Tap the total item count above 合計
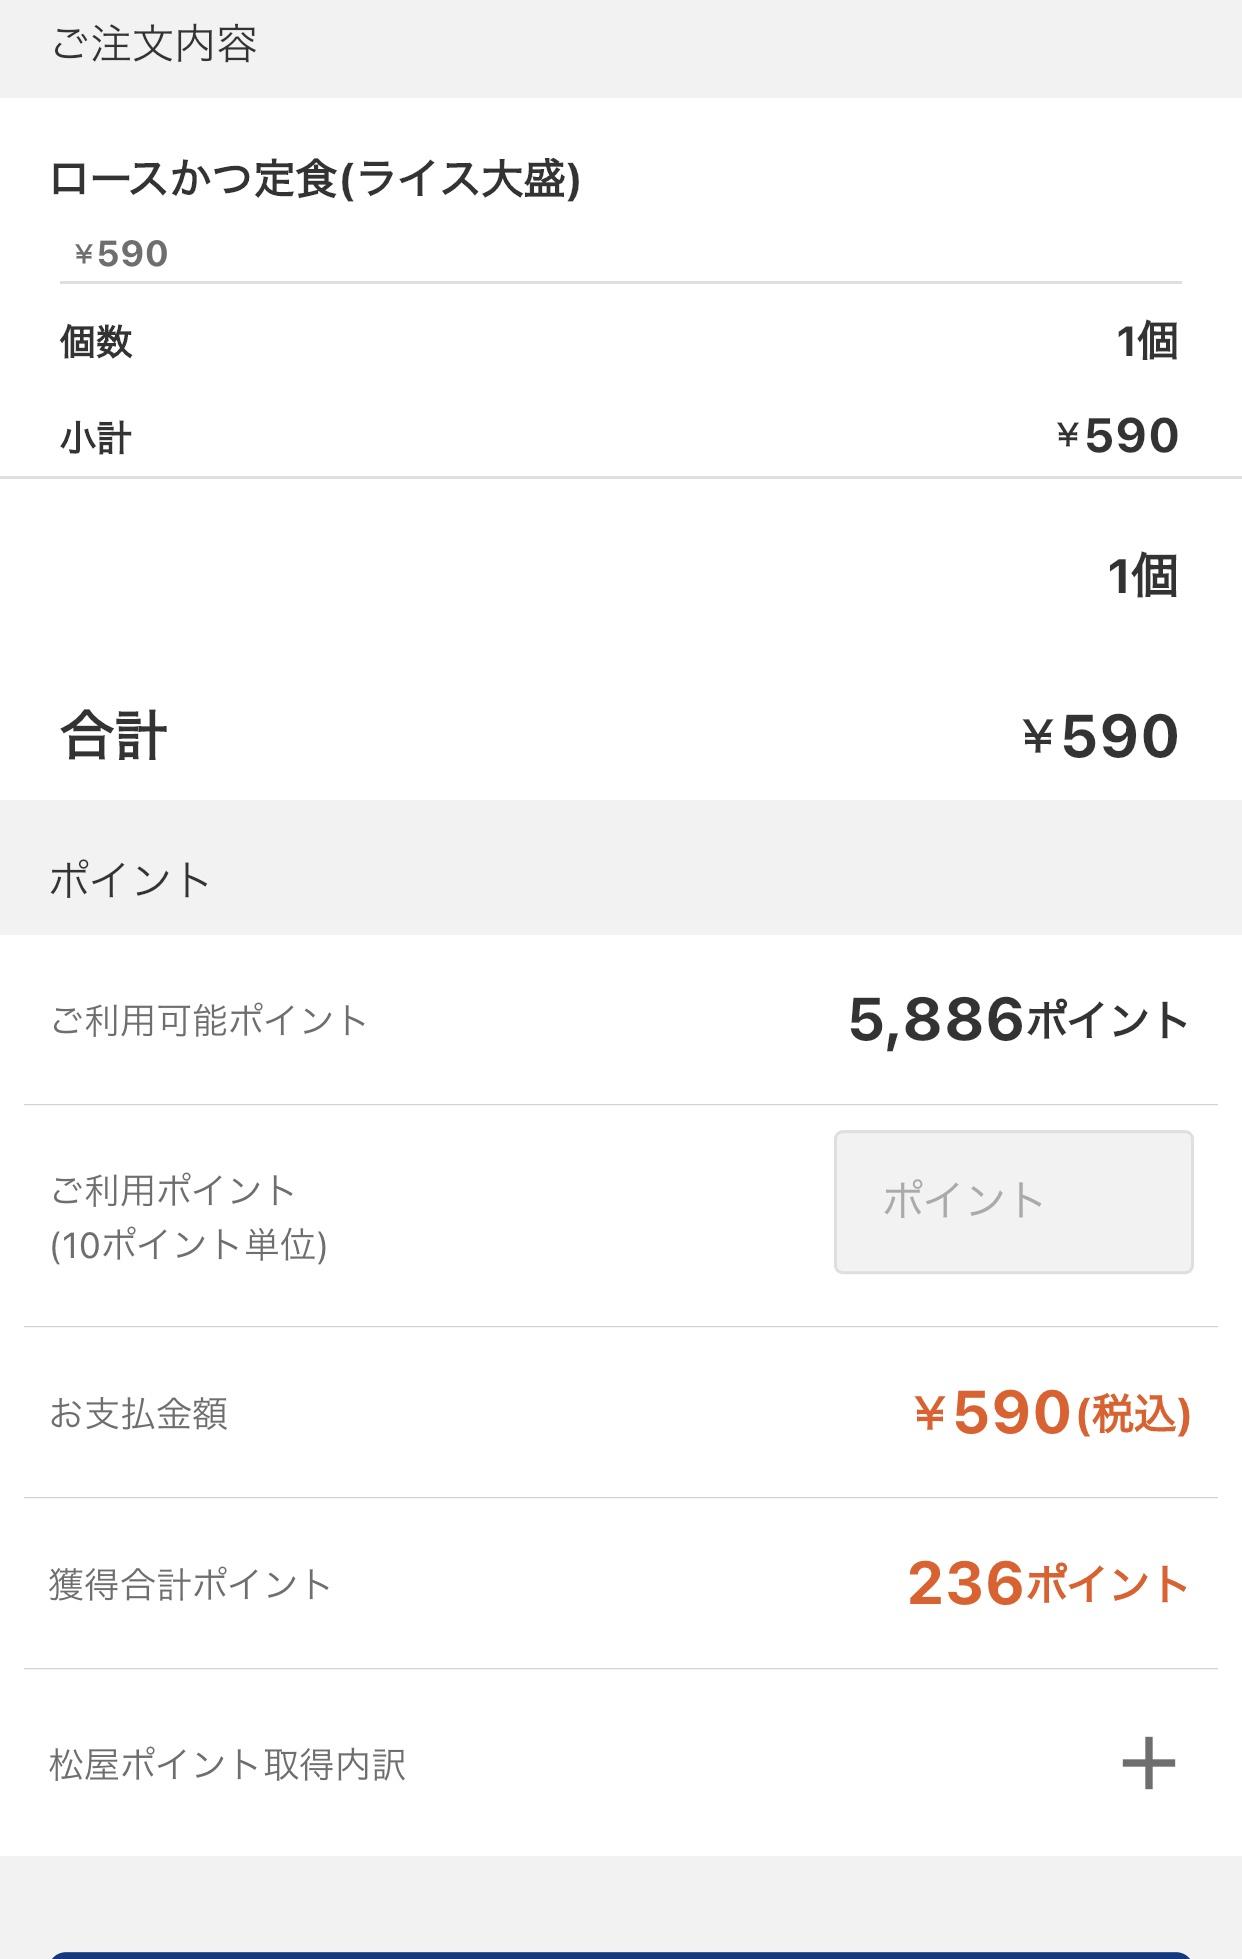Image resolution: width=1242 pixels, height=1959 pixels. point(1142,576)
